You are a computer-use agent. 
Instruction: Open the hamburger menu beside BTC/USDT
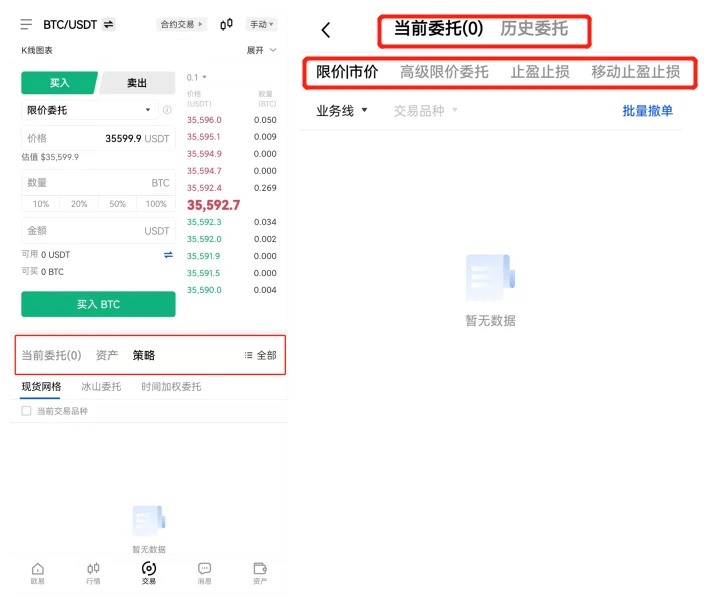26,24
